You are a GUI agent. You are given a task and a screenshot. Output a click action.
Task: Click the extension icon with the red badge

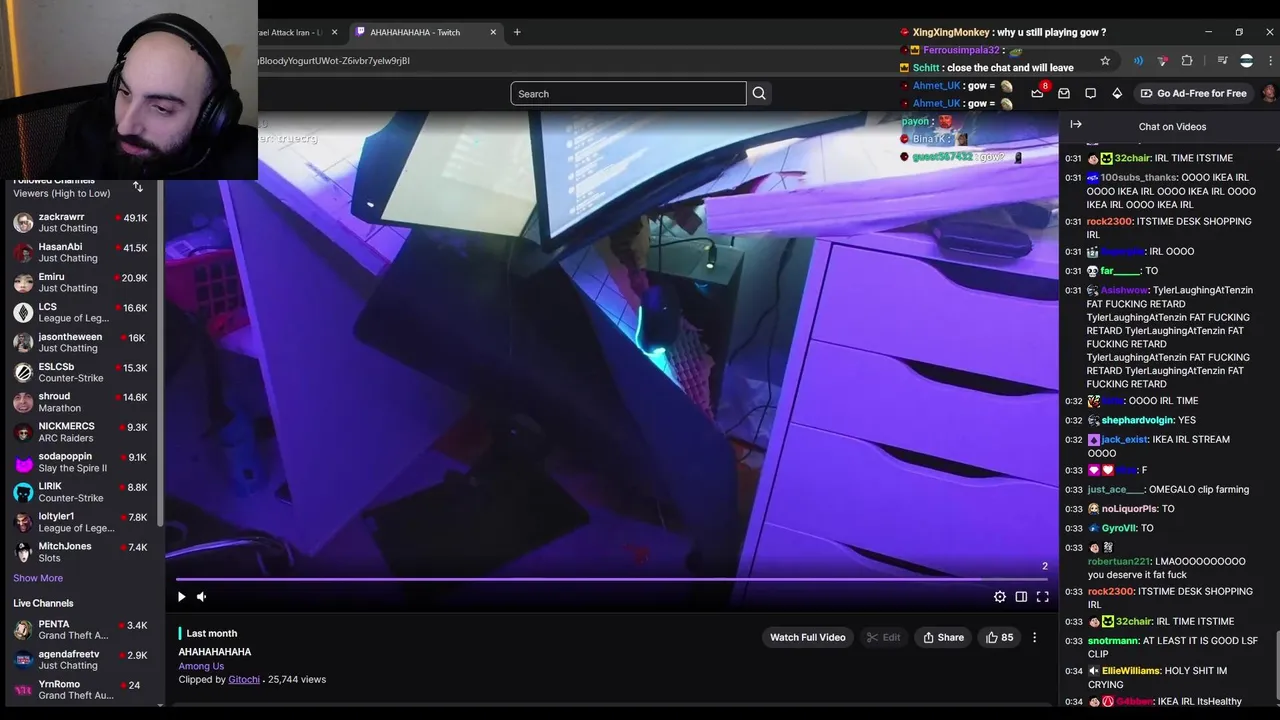point(1162,61)
